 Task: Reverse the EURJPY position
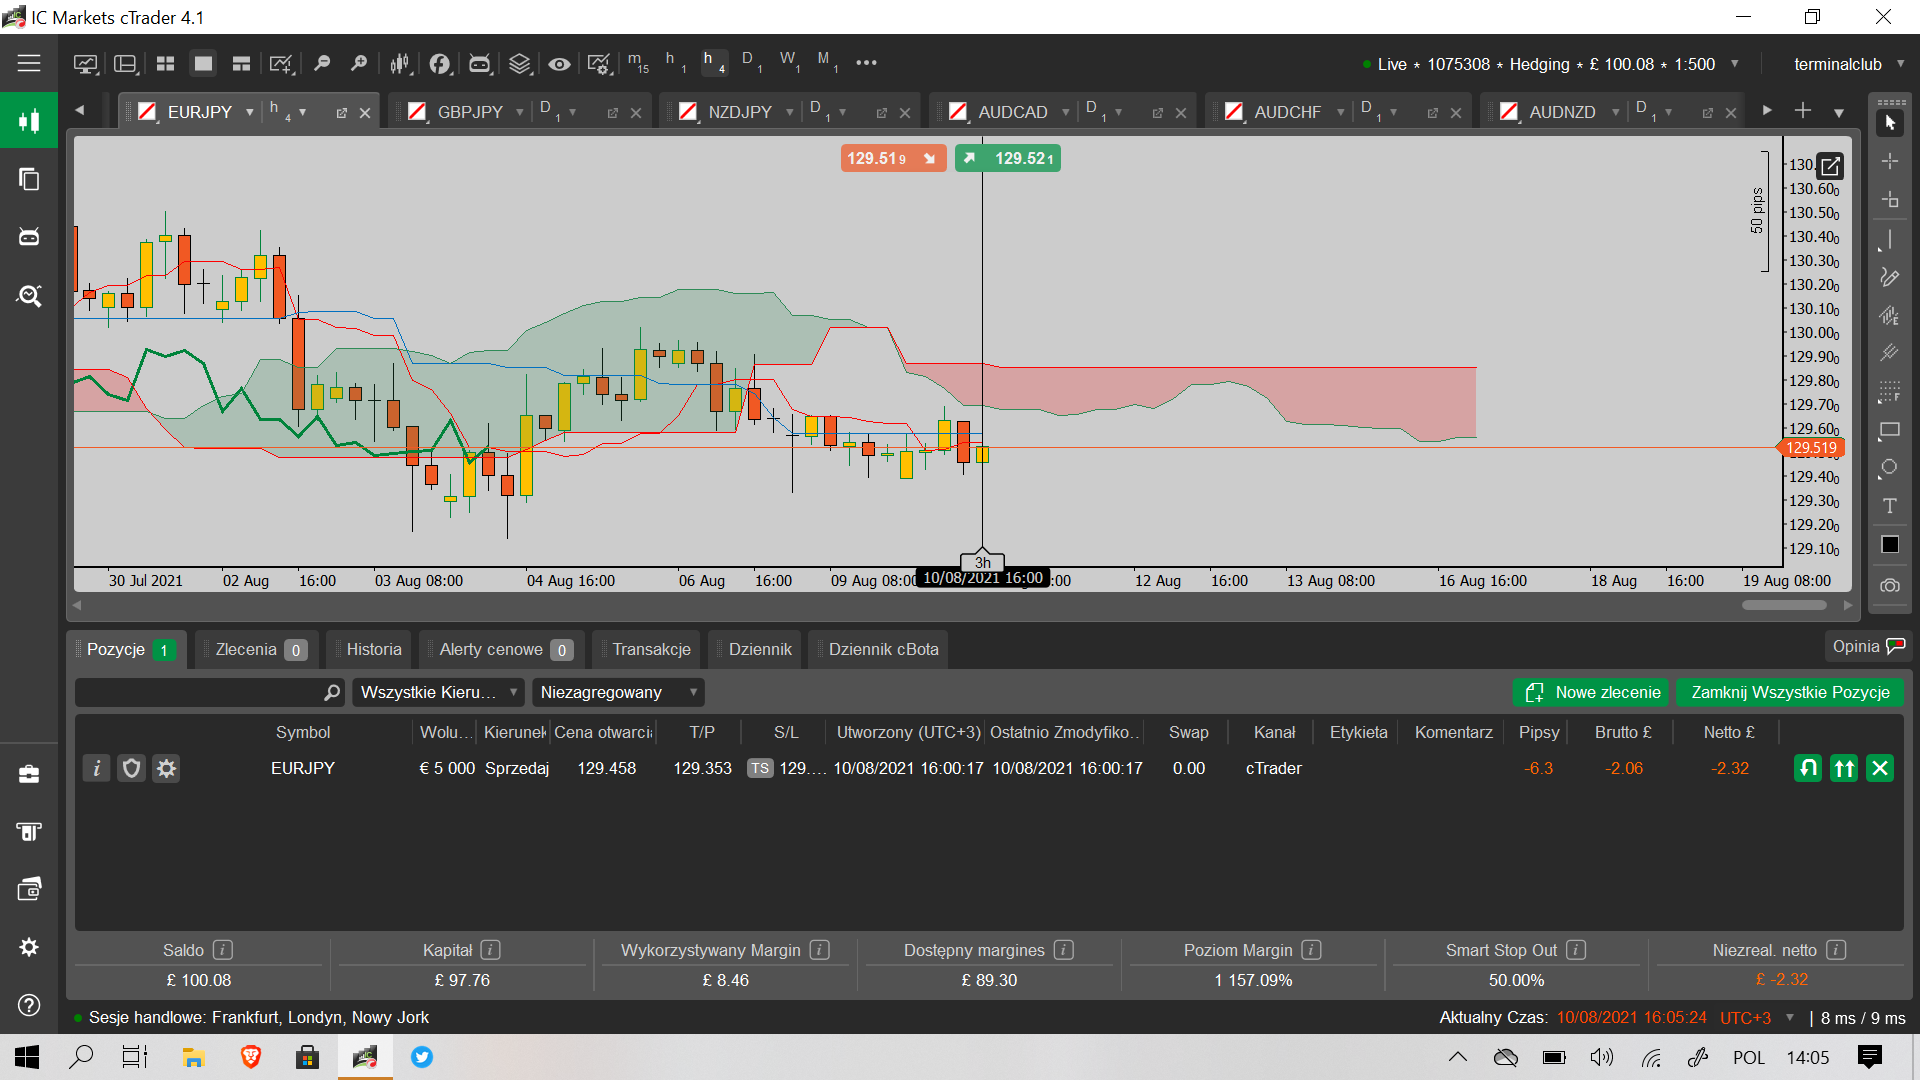(x=1808, y=768)
